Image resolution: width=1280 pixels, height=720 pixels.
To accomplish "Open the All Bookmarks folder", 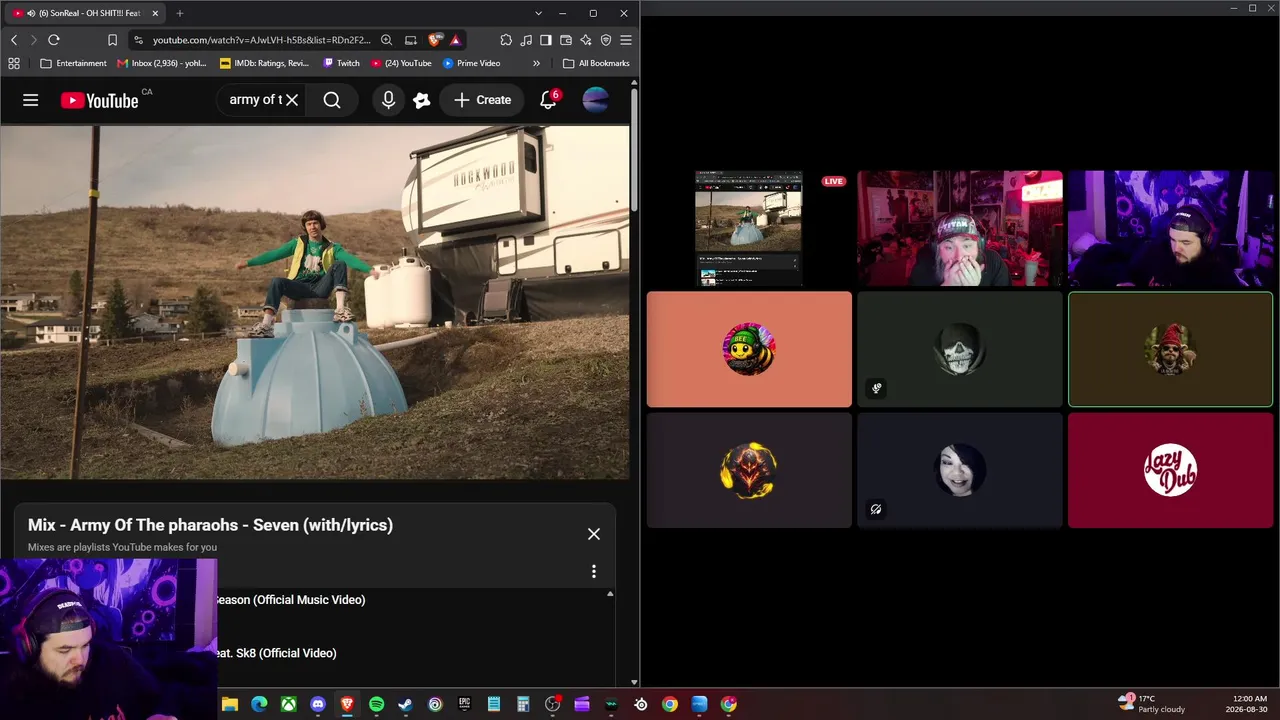I will 596,63.
